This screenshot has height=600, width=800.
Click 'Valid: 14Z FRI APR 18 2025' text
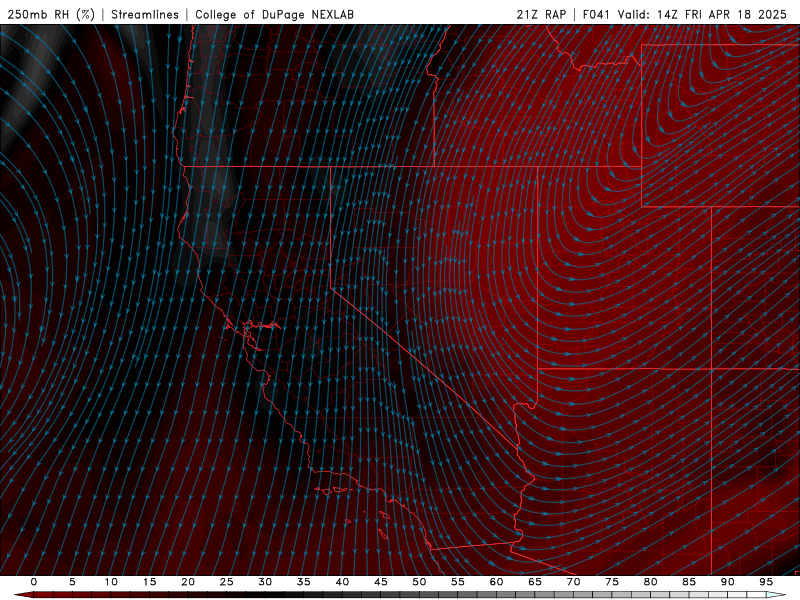(703, 14)
